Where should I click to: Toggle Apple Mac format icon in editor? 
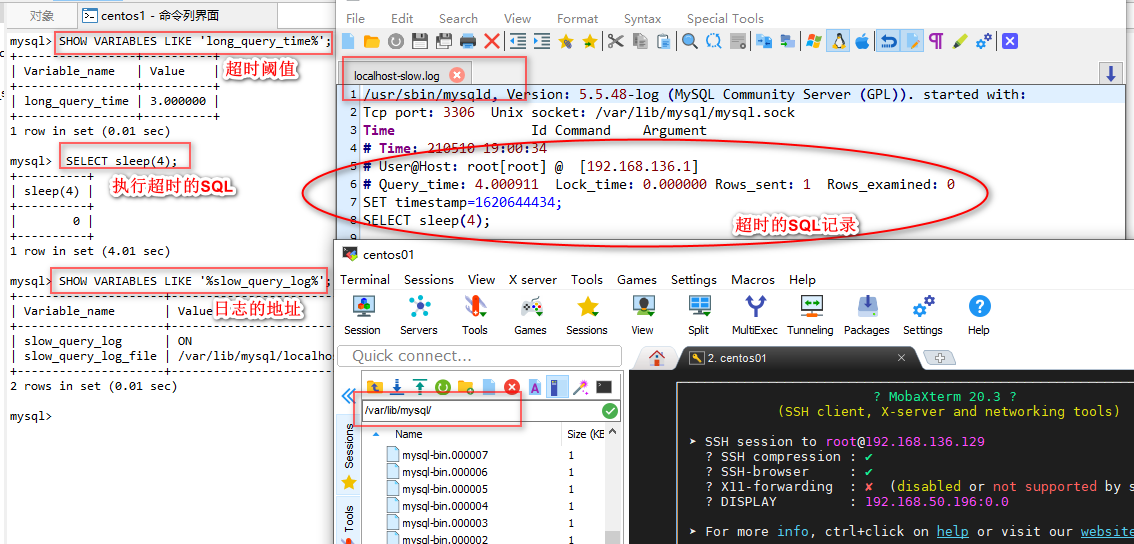pyautogui.click(x=861, y=41)
